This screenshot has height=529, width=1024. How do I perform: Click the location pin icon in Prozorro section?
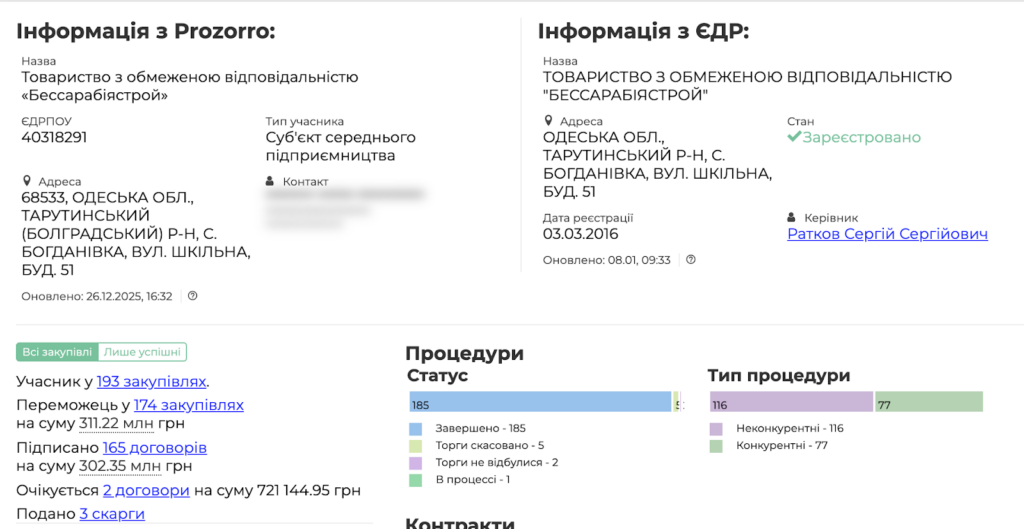click(26, 182)
